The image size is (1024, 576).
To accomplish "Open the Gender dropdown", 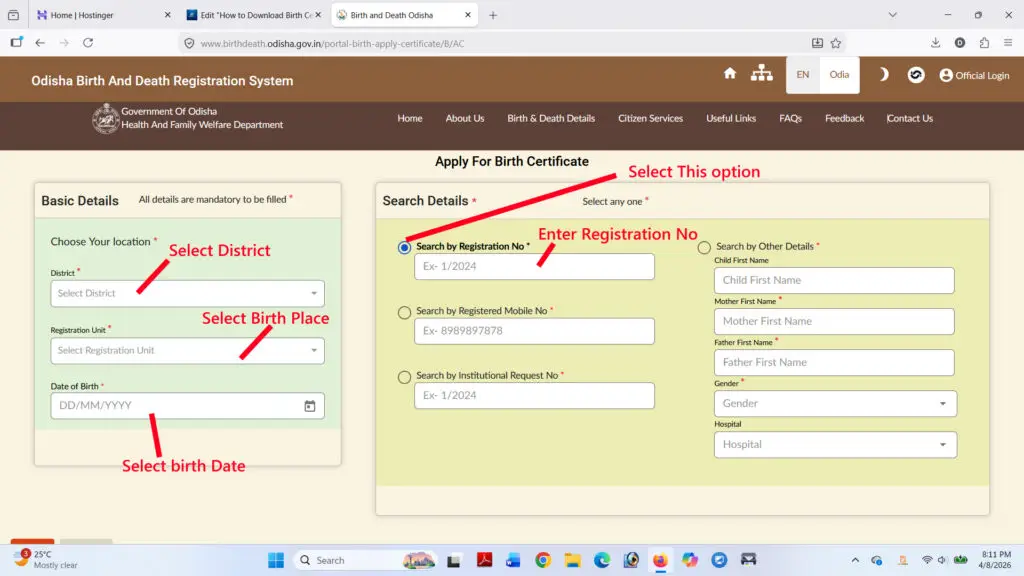I will (x=835, y=404).
